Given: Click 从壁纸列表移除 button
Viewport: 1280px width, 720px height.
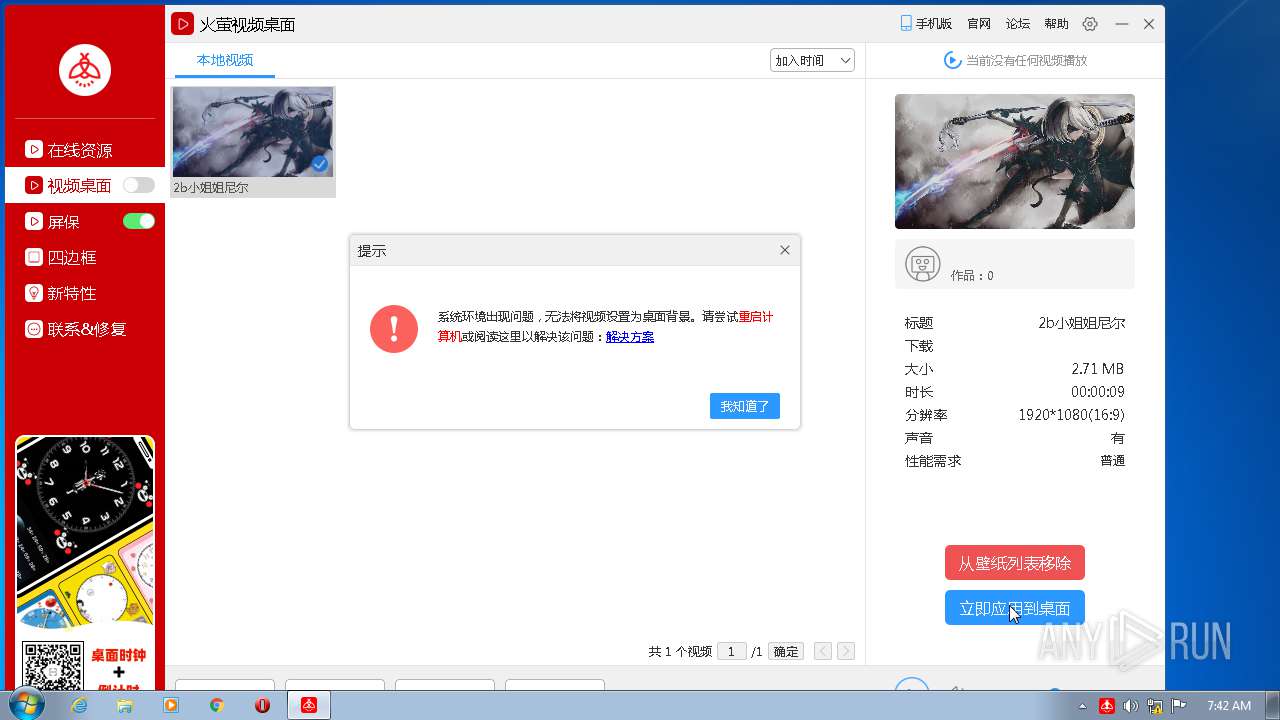Looking at the screenshot, I should click(1015, 563).
